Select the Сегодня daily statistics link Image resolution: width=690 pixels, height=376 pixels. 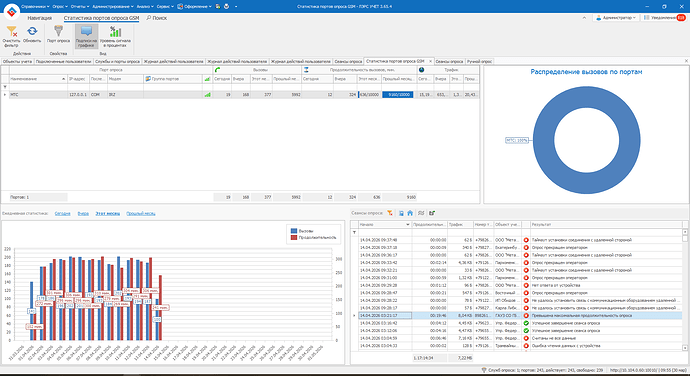point(62,214)
